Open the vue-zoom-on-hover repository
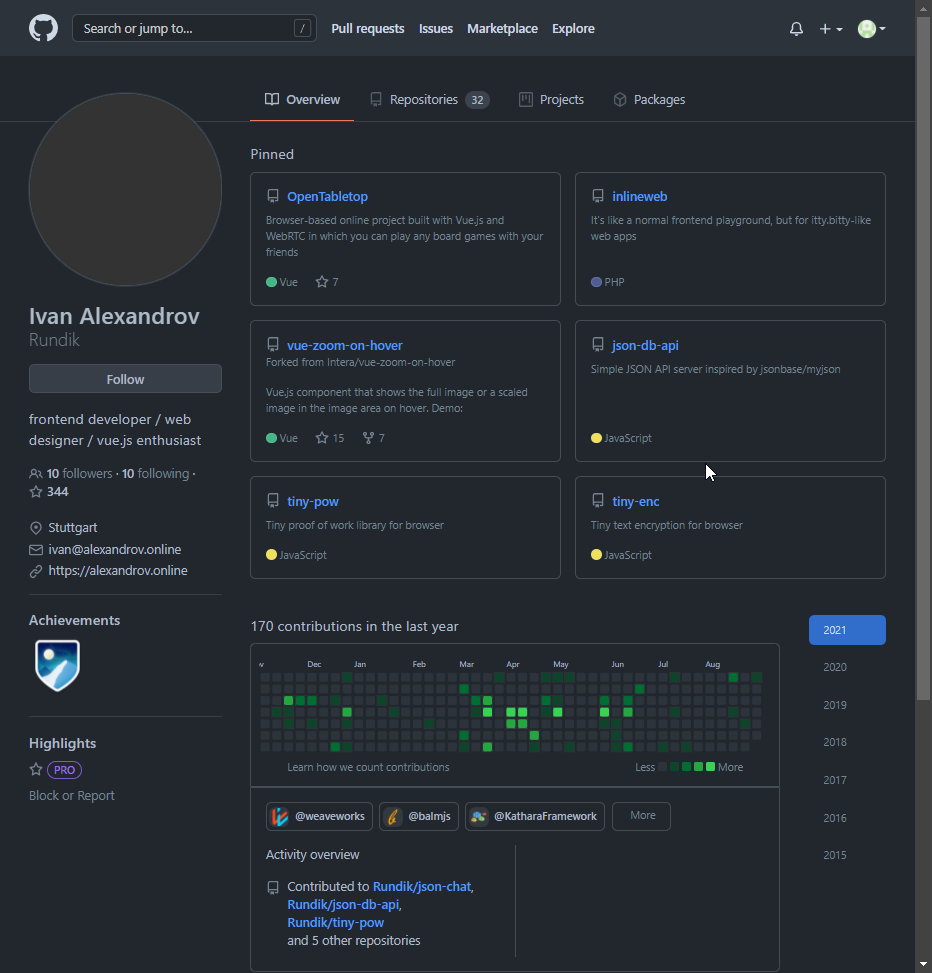The image size is (932, 973). [x=345, y=346]
